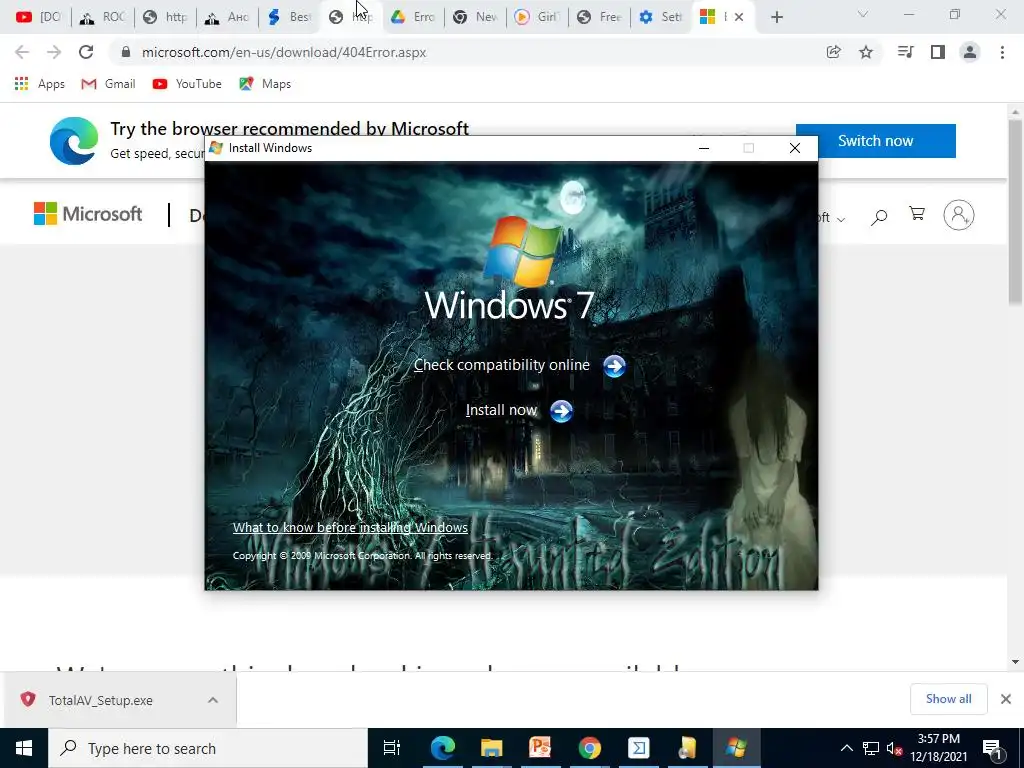Switch to the Google Drive Erro tab
The image size is (1024, 768).
[x=414, y=17]
